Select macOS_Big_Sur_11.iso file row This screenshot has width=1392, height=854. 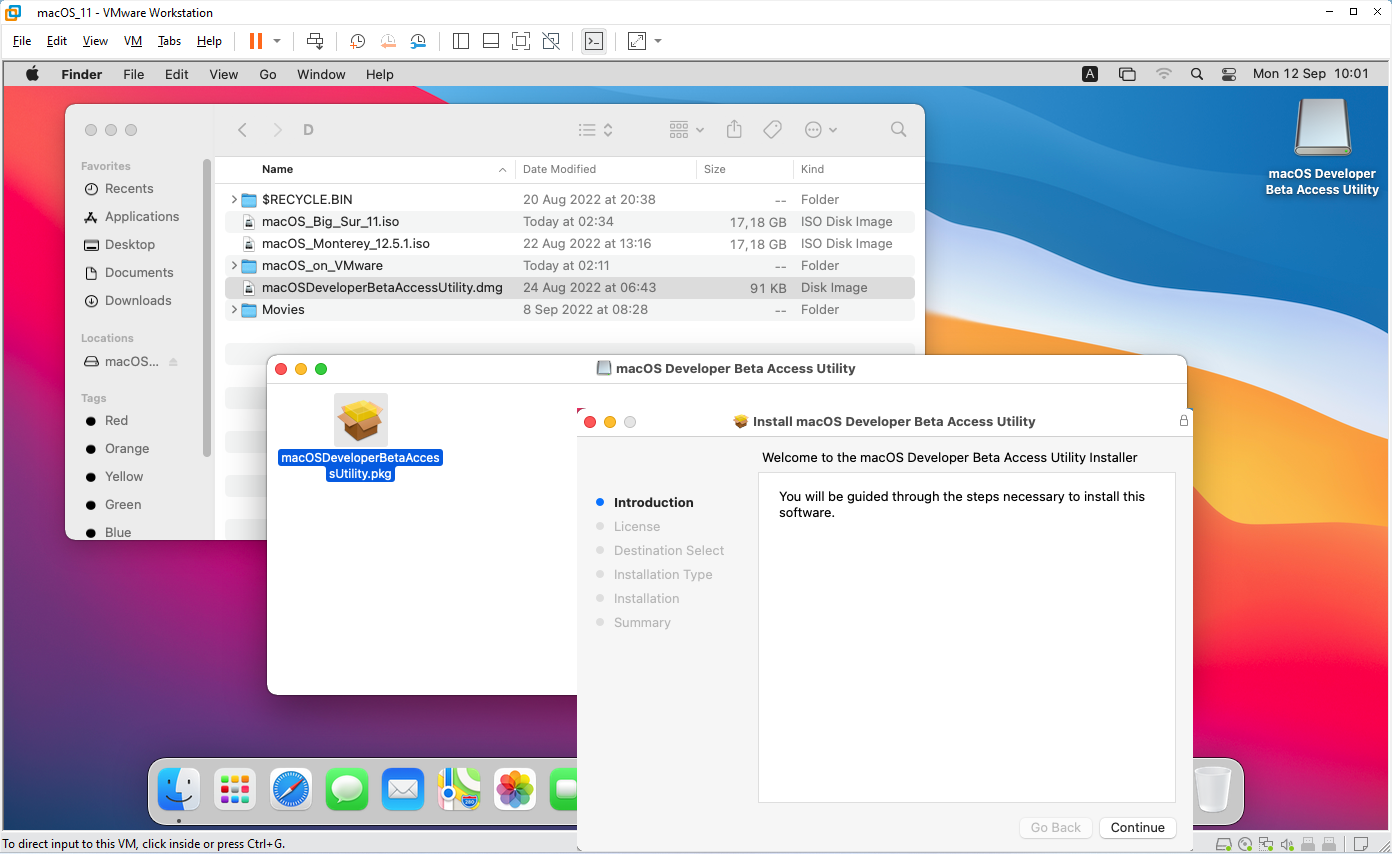click(x=570, y=222)
